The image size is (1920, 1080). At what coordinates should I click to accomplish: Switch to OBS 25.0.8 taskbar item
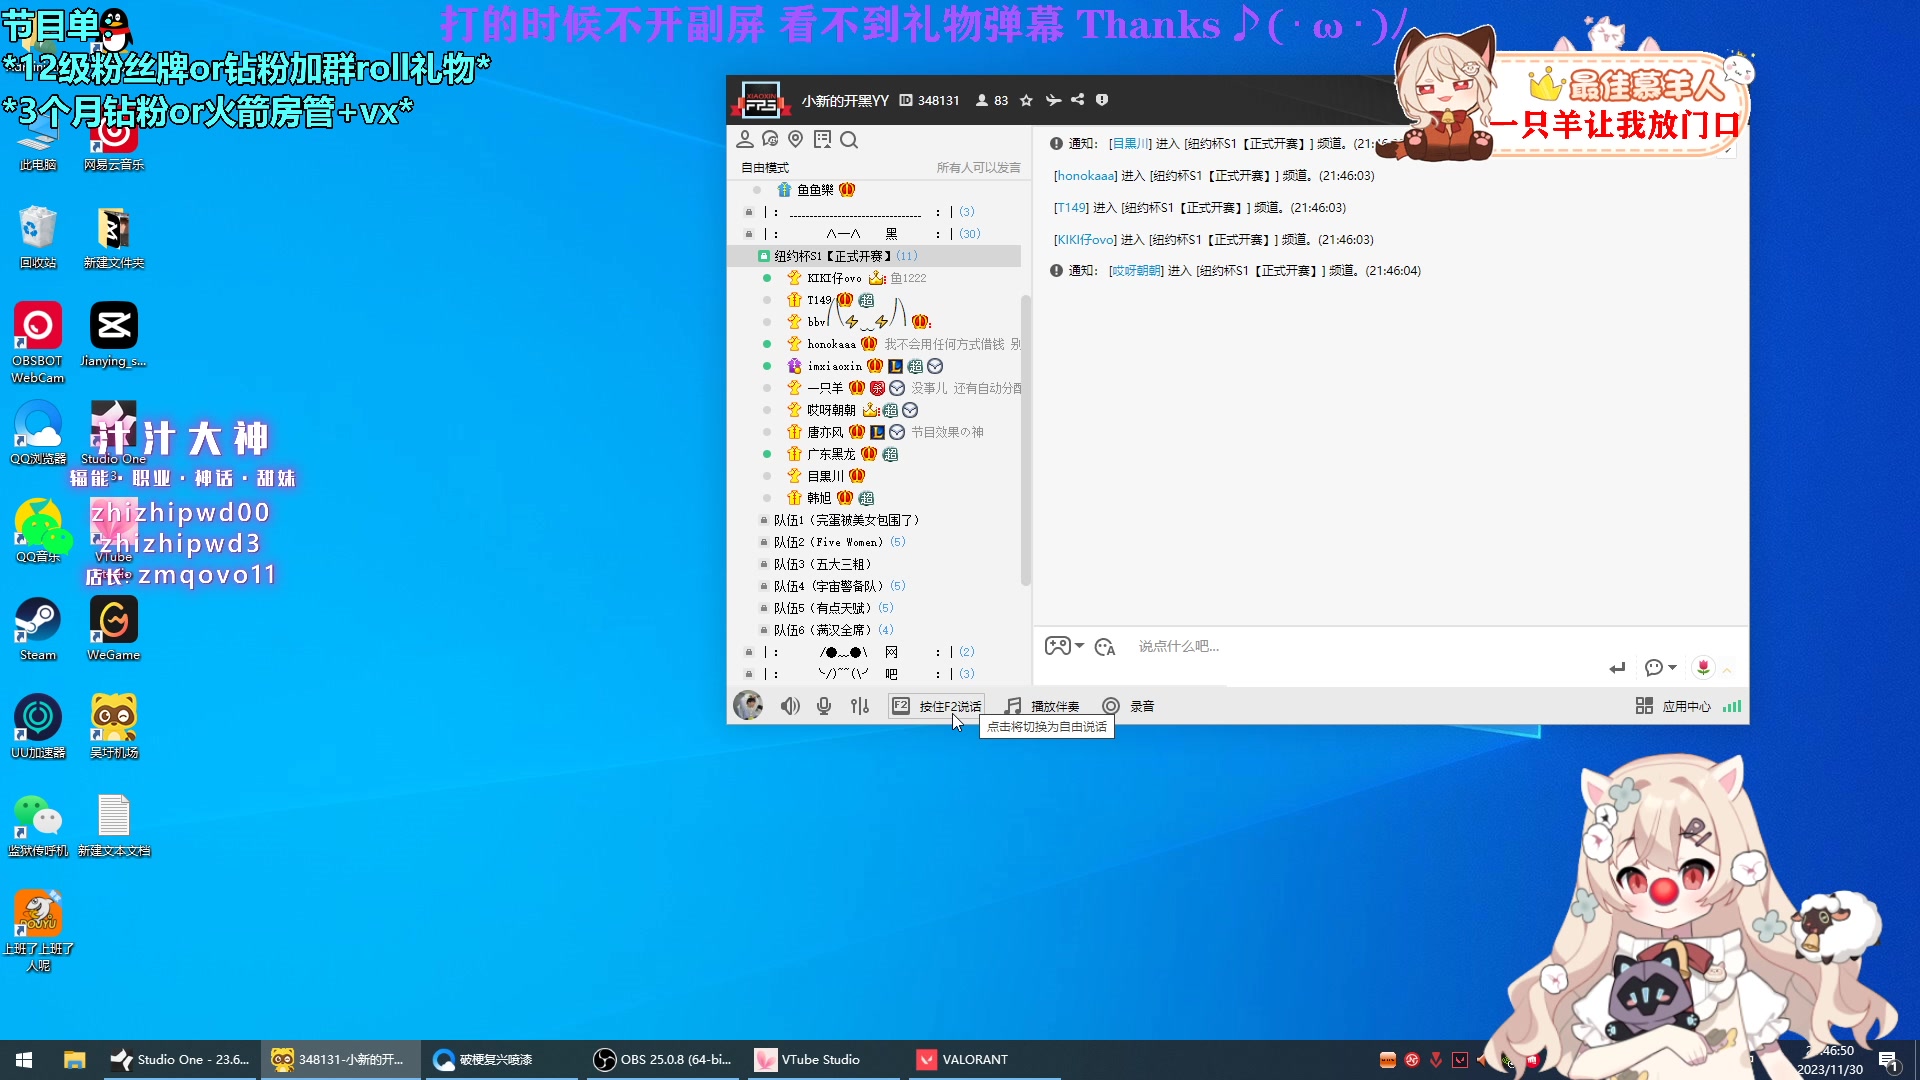663,1060
